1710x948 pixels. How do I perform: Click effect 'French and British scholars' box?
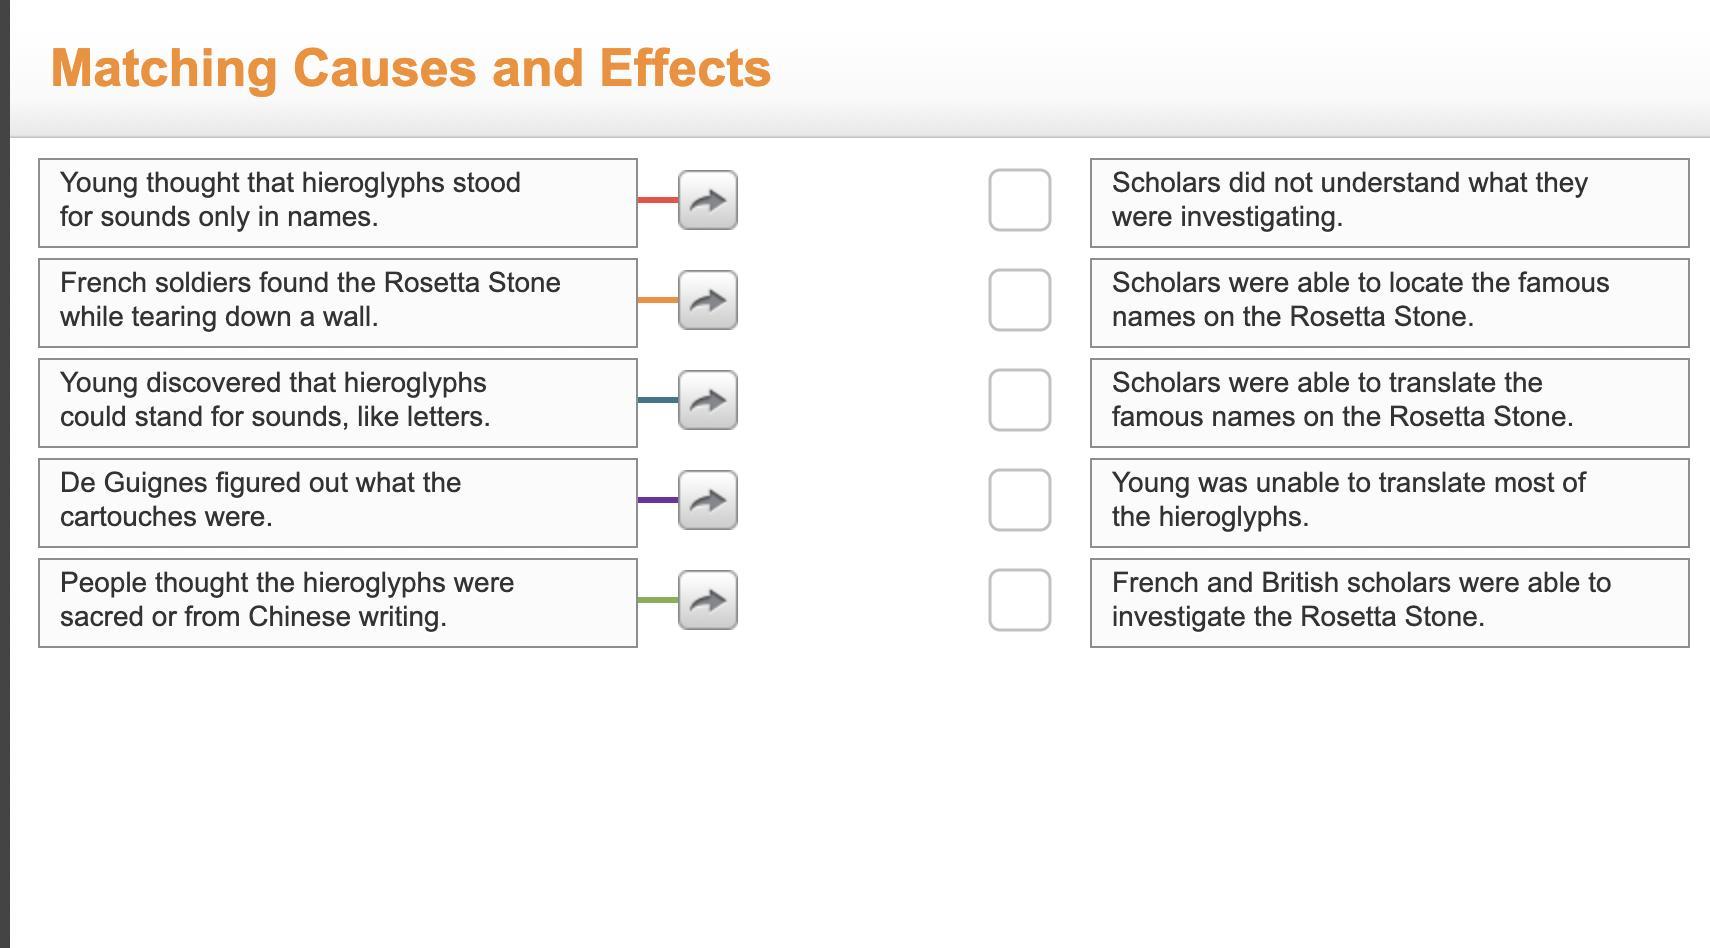1389,602
